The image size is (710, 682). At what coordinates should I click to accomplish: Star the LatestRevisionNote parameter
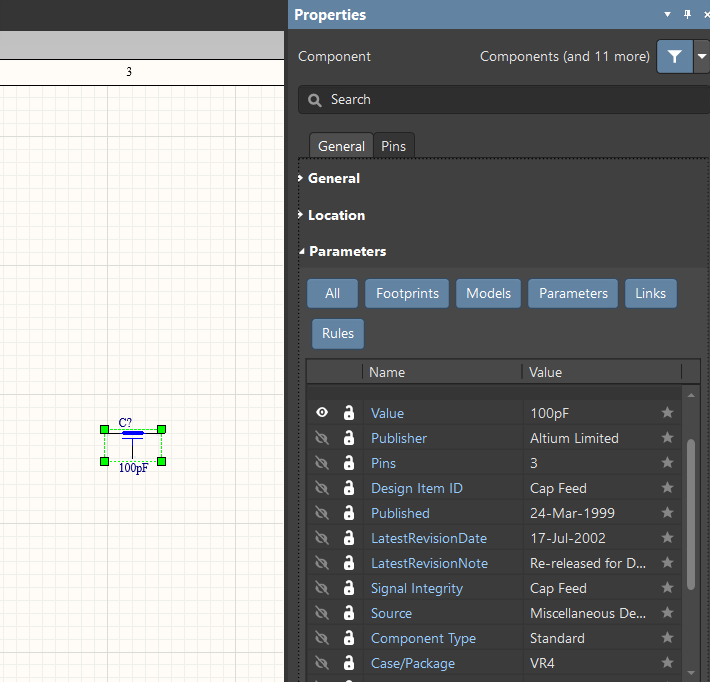pyautogui.click(x=667, y=562)
